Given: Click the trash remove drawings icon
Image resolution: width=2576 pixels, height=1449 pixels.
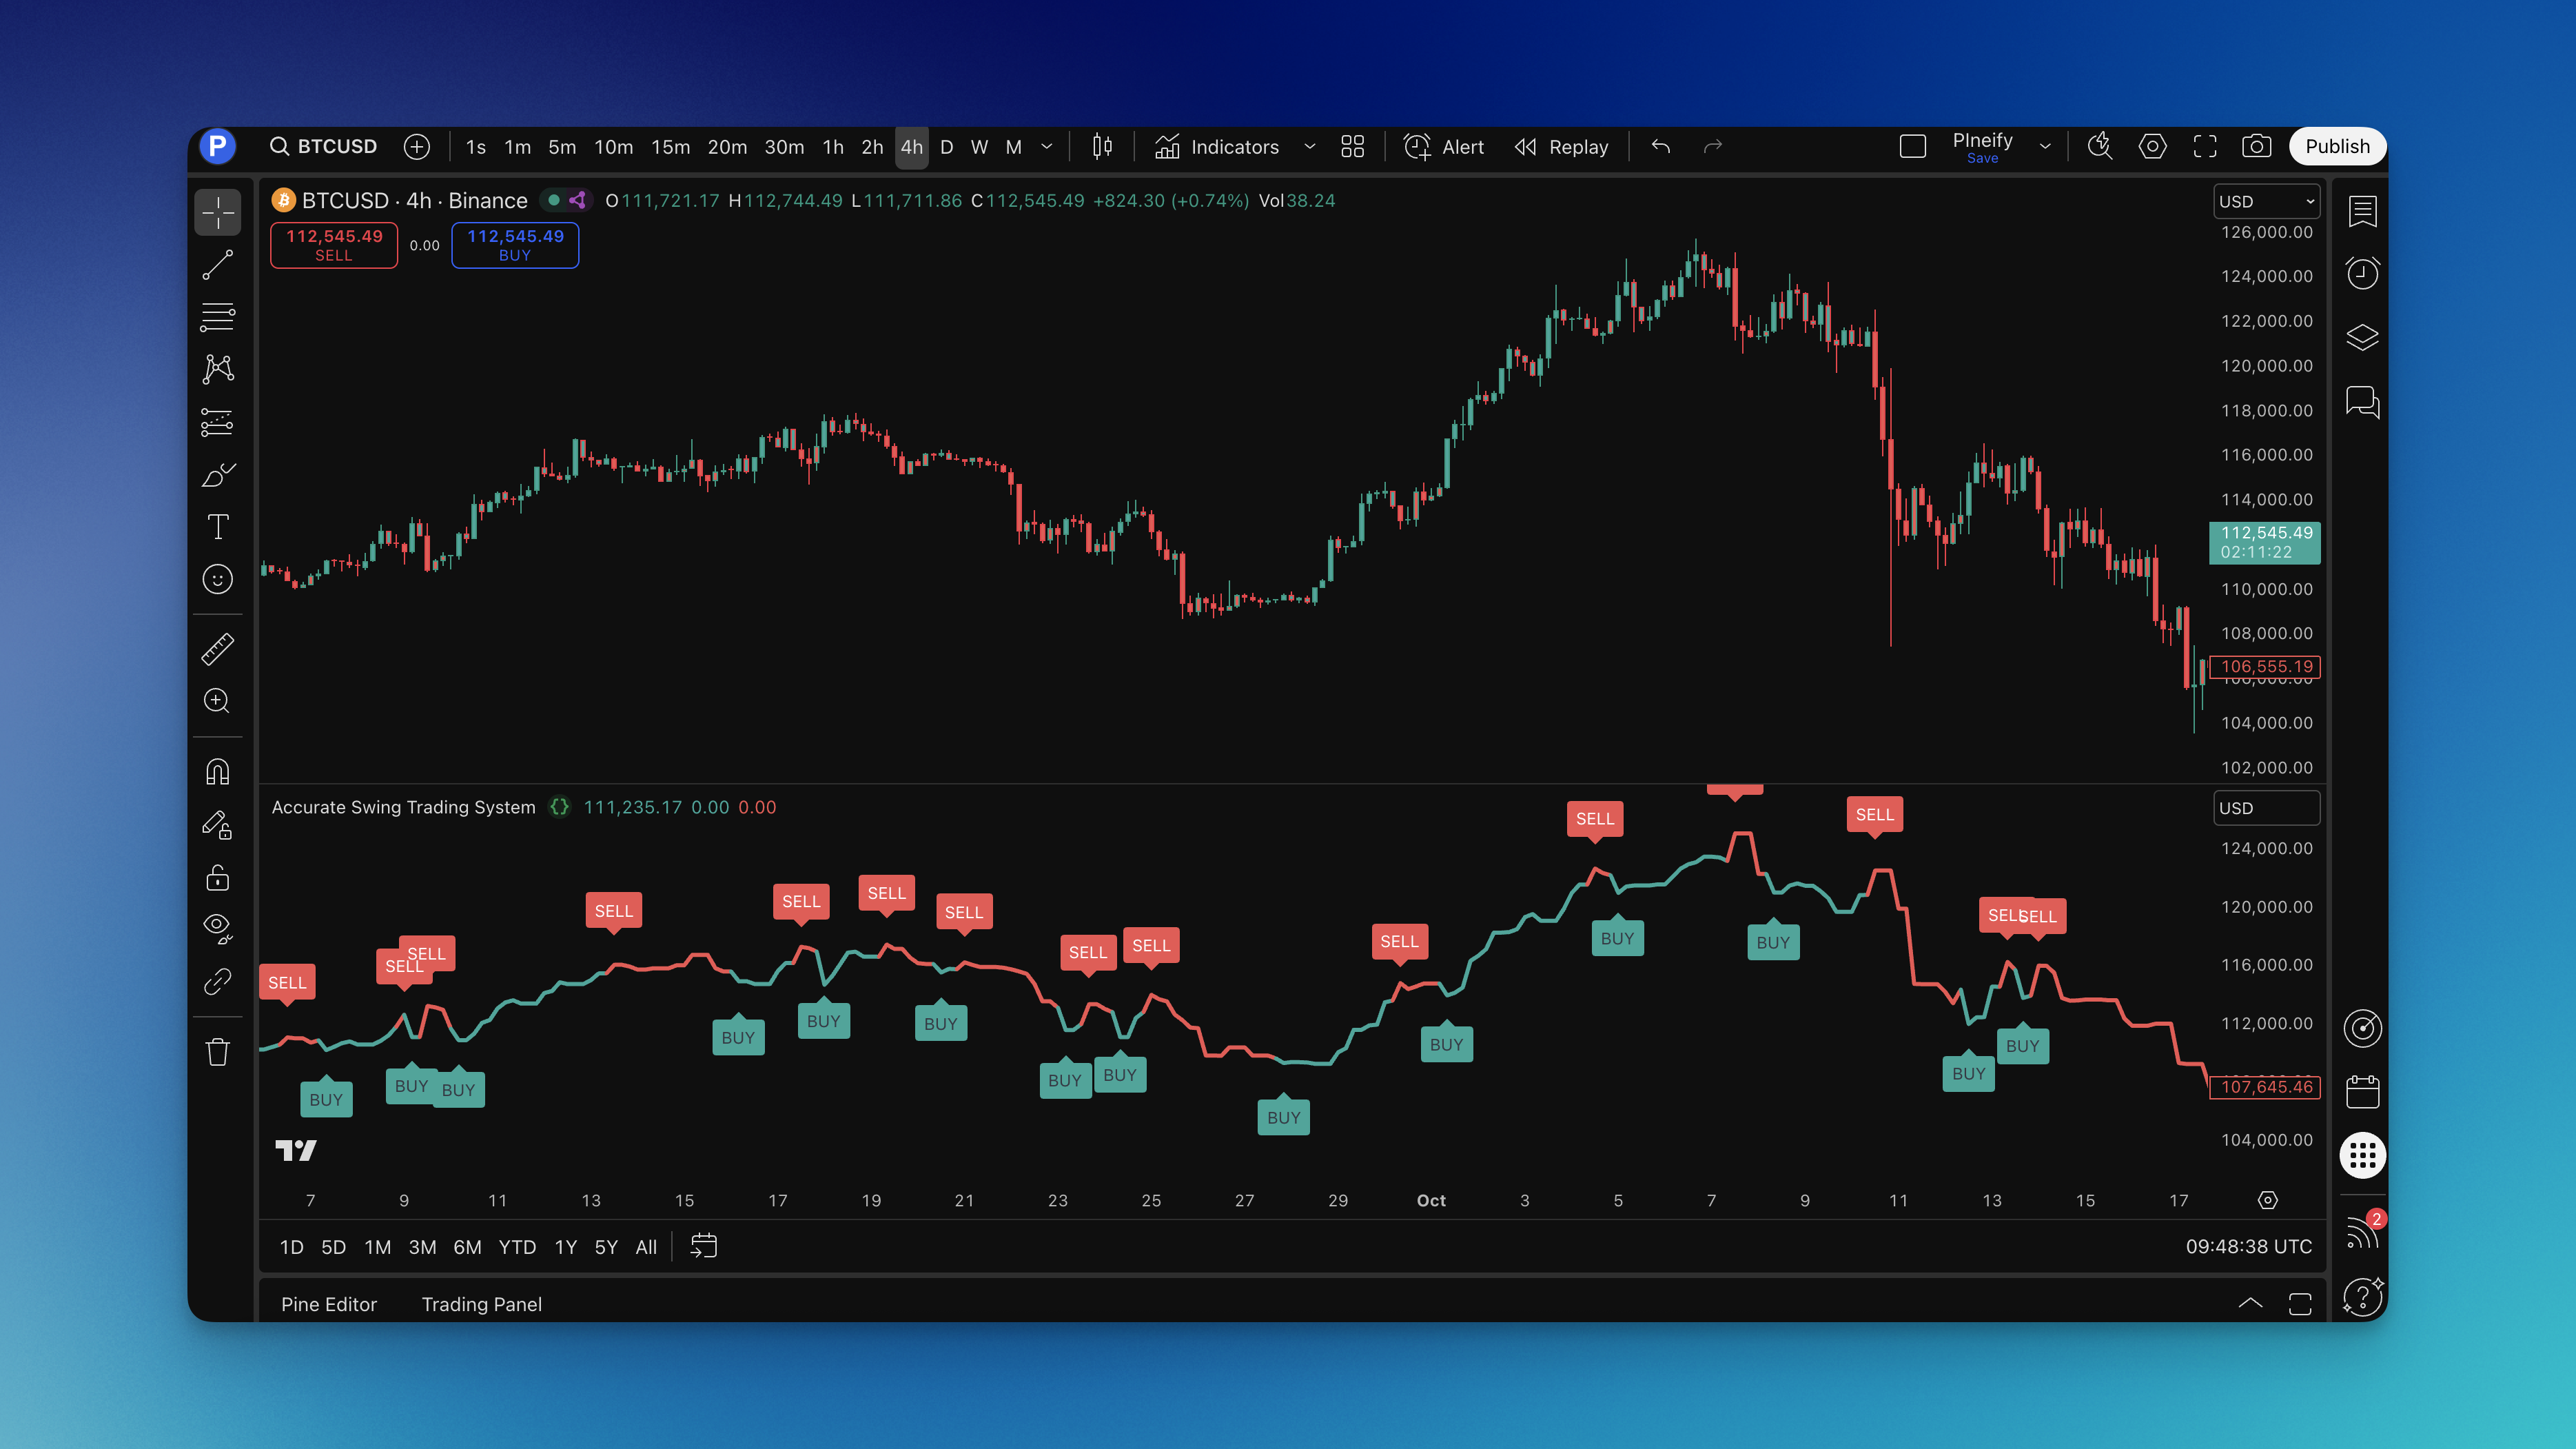Looking at the screenshot, I should click(x=218, y=1052).
